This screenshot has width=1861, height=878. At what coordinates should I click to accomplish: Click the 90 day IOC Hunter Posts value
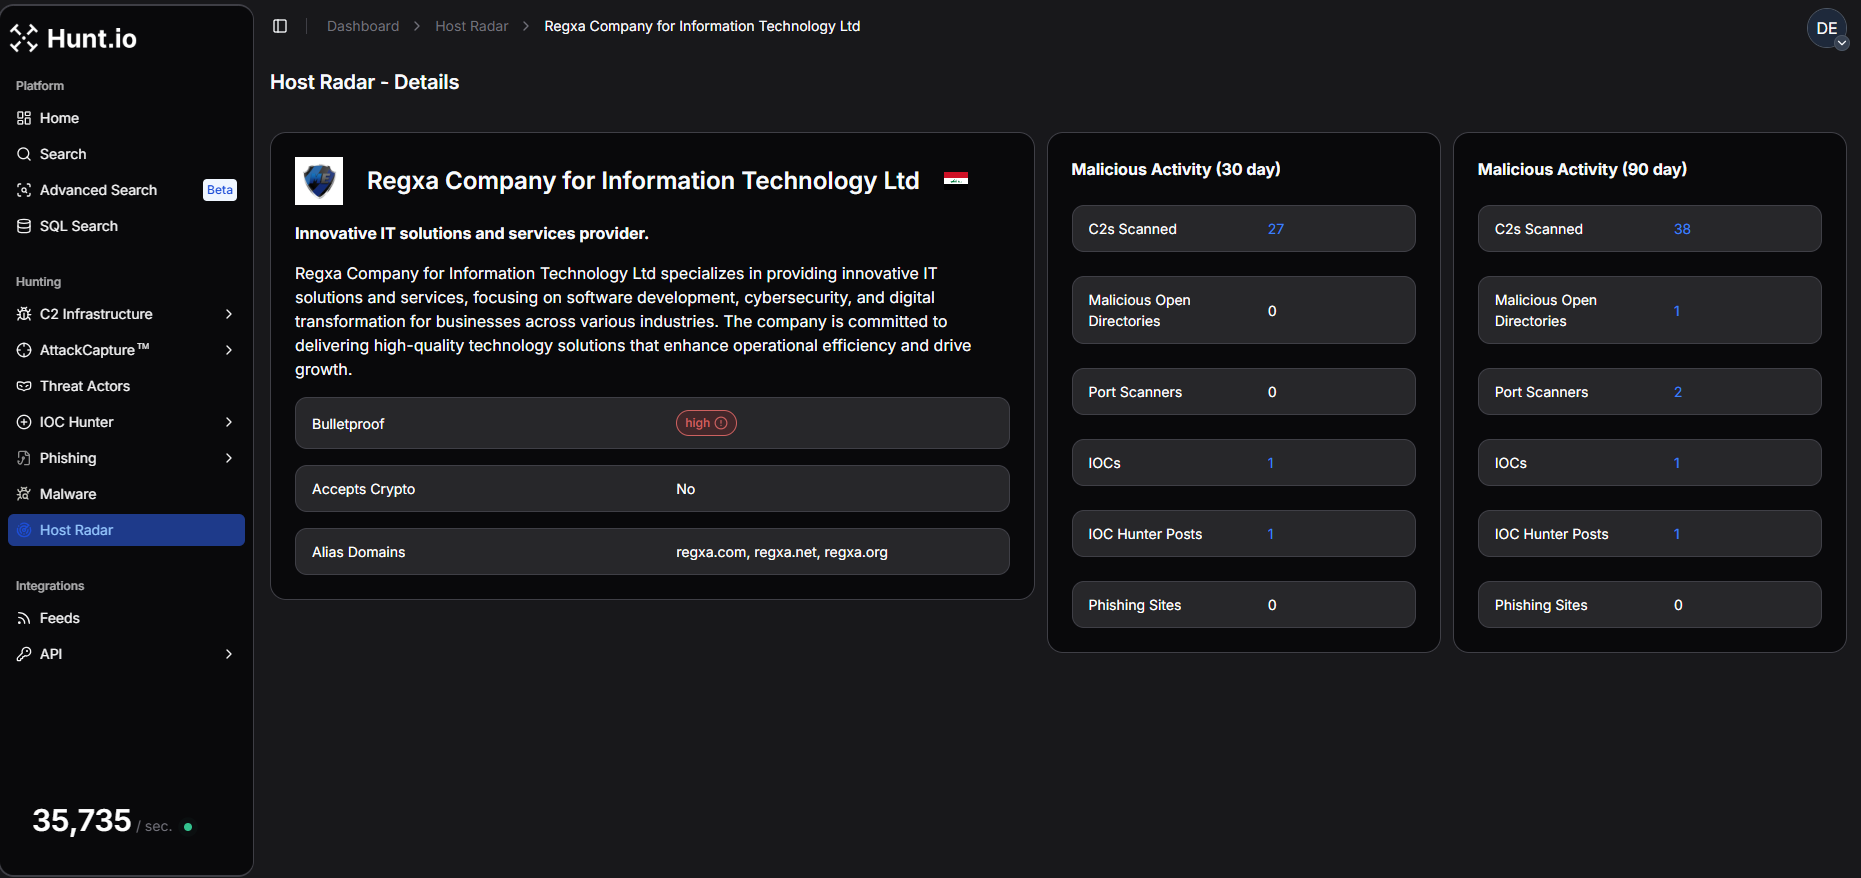click(1677, 534)
